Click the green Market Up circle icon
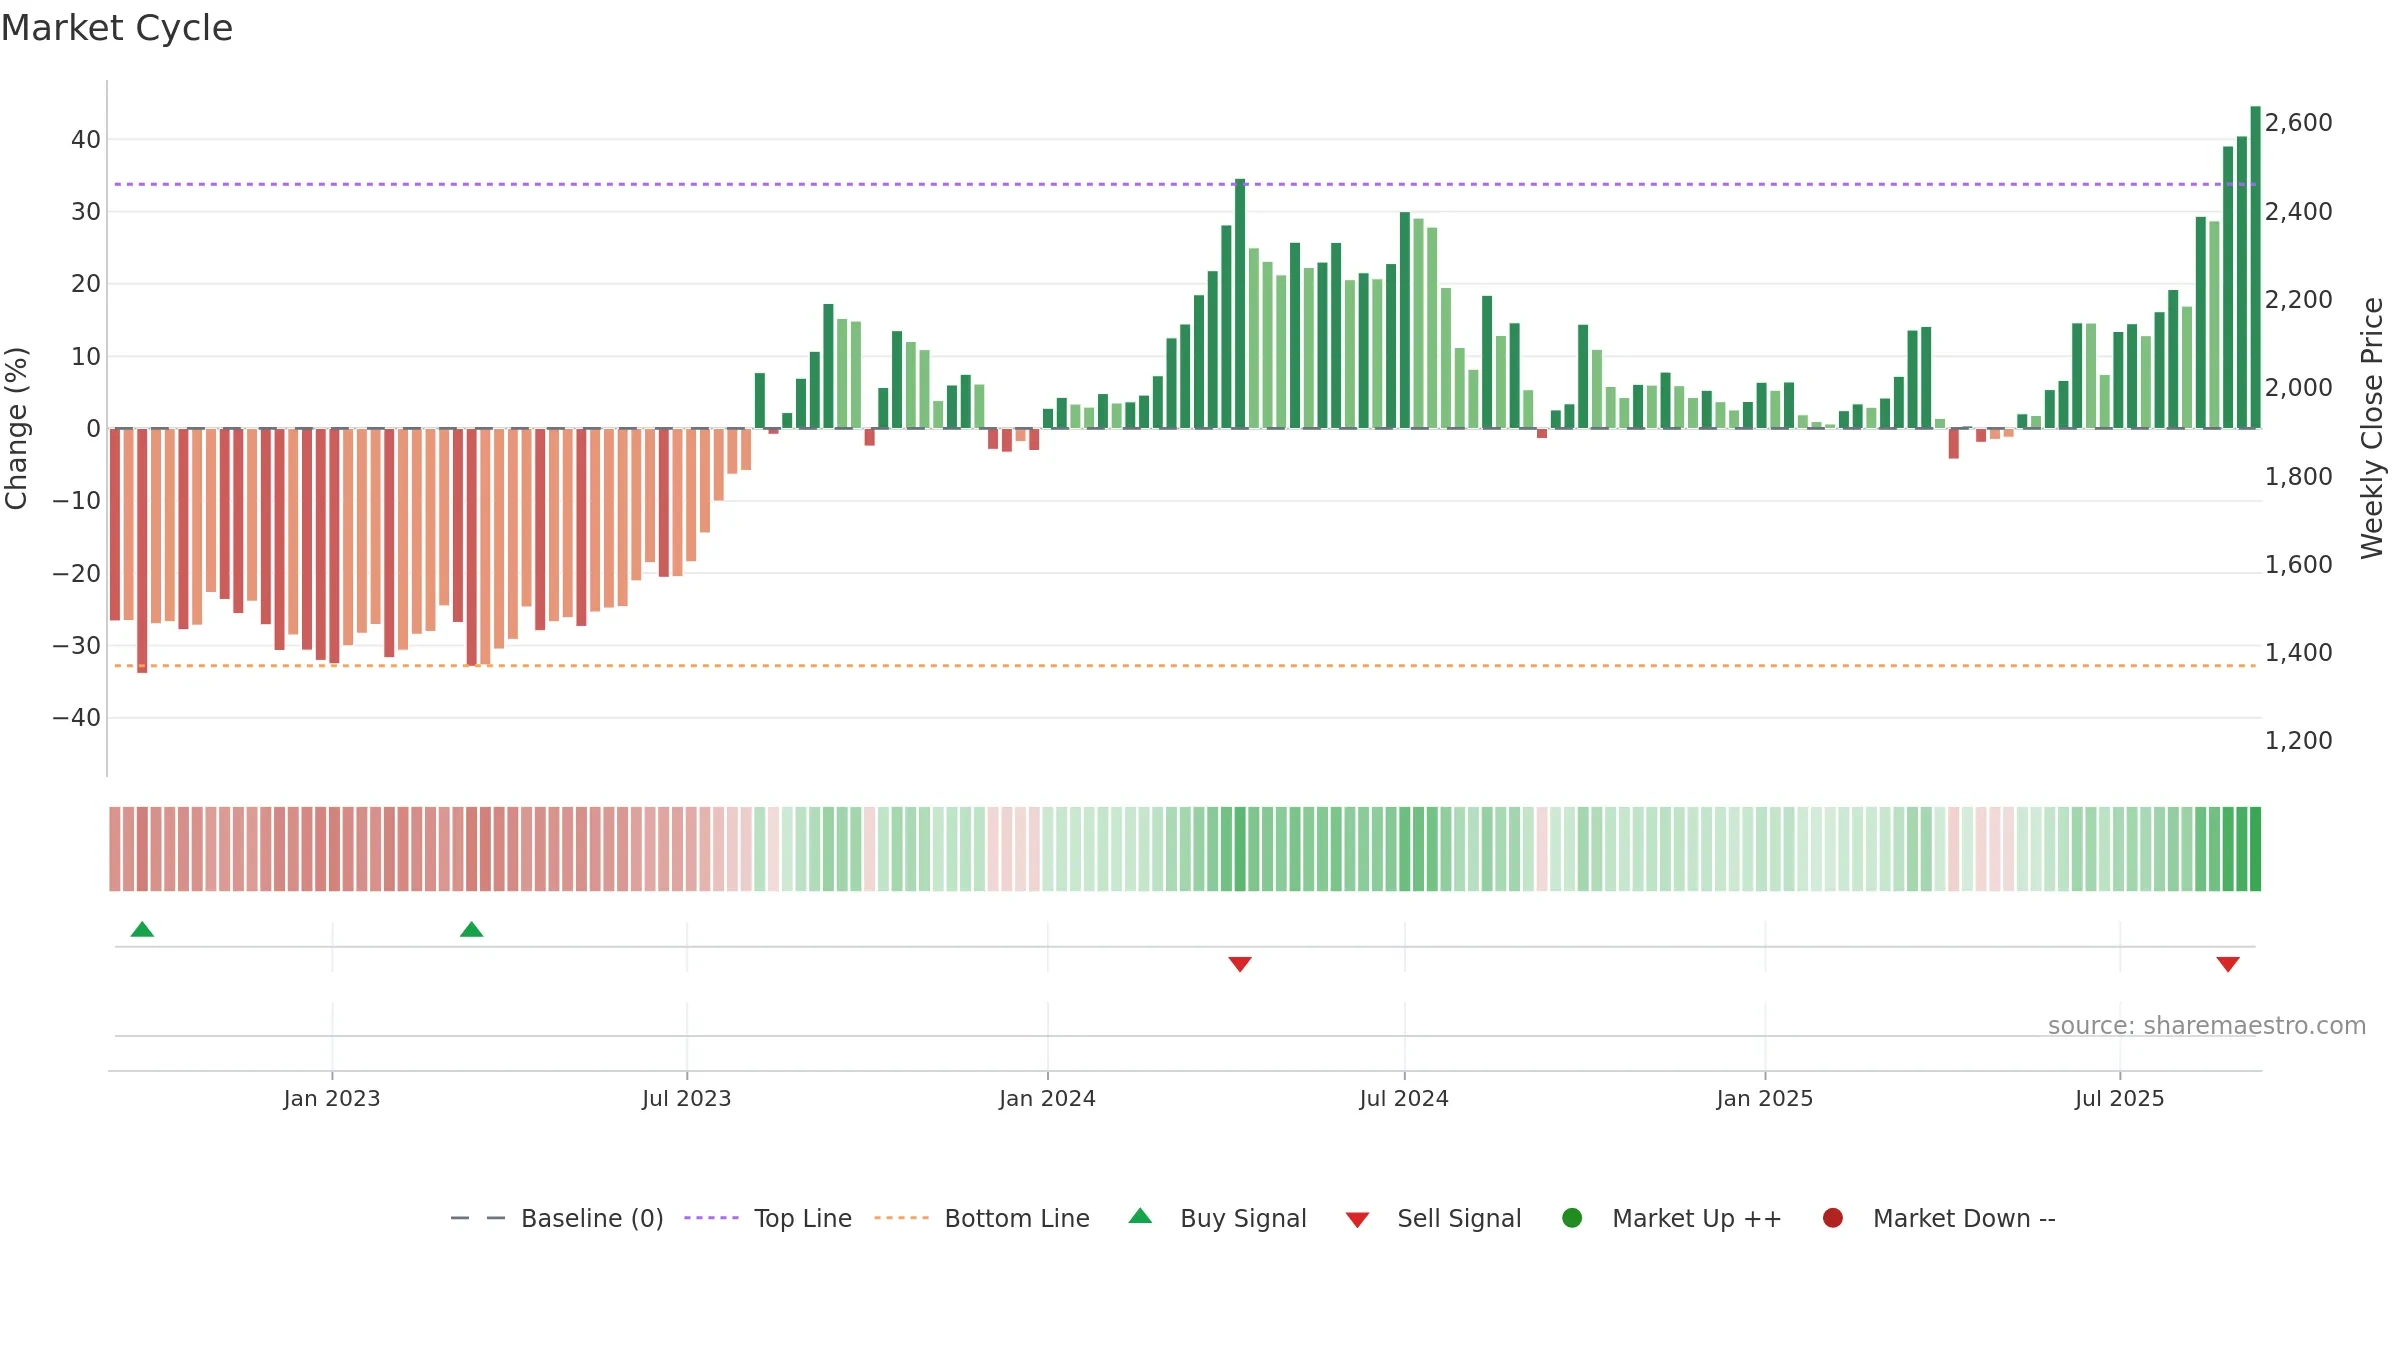The width and height of the screenshot is (2400, 1350). tap(1572, 1218)
